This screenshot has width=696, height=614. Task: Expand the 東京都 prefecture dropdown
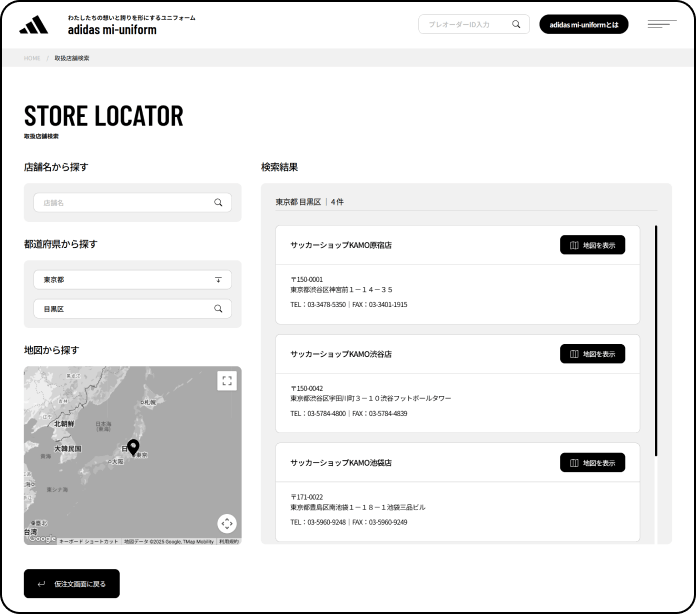tap(218, 280)
